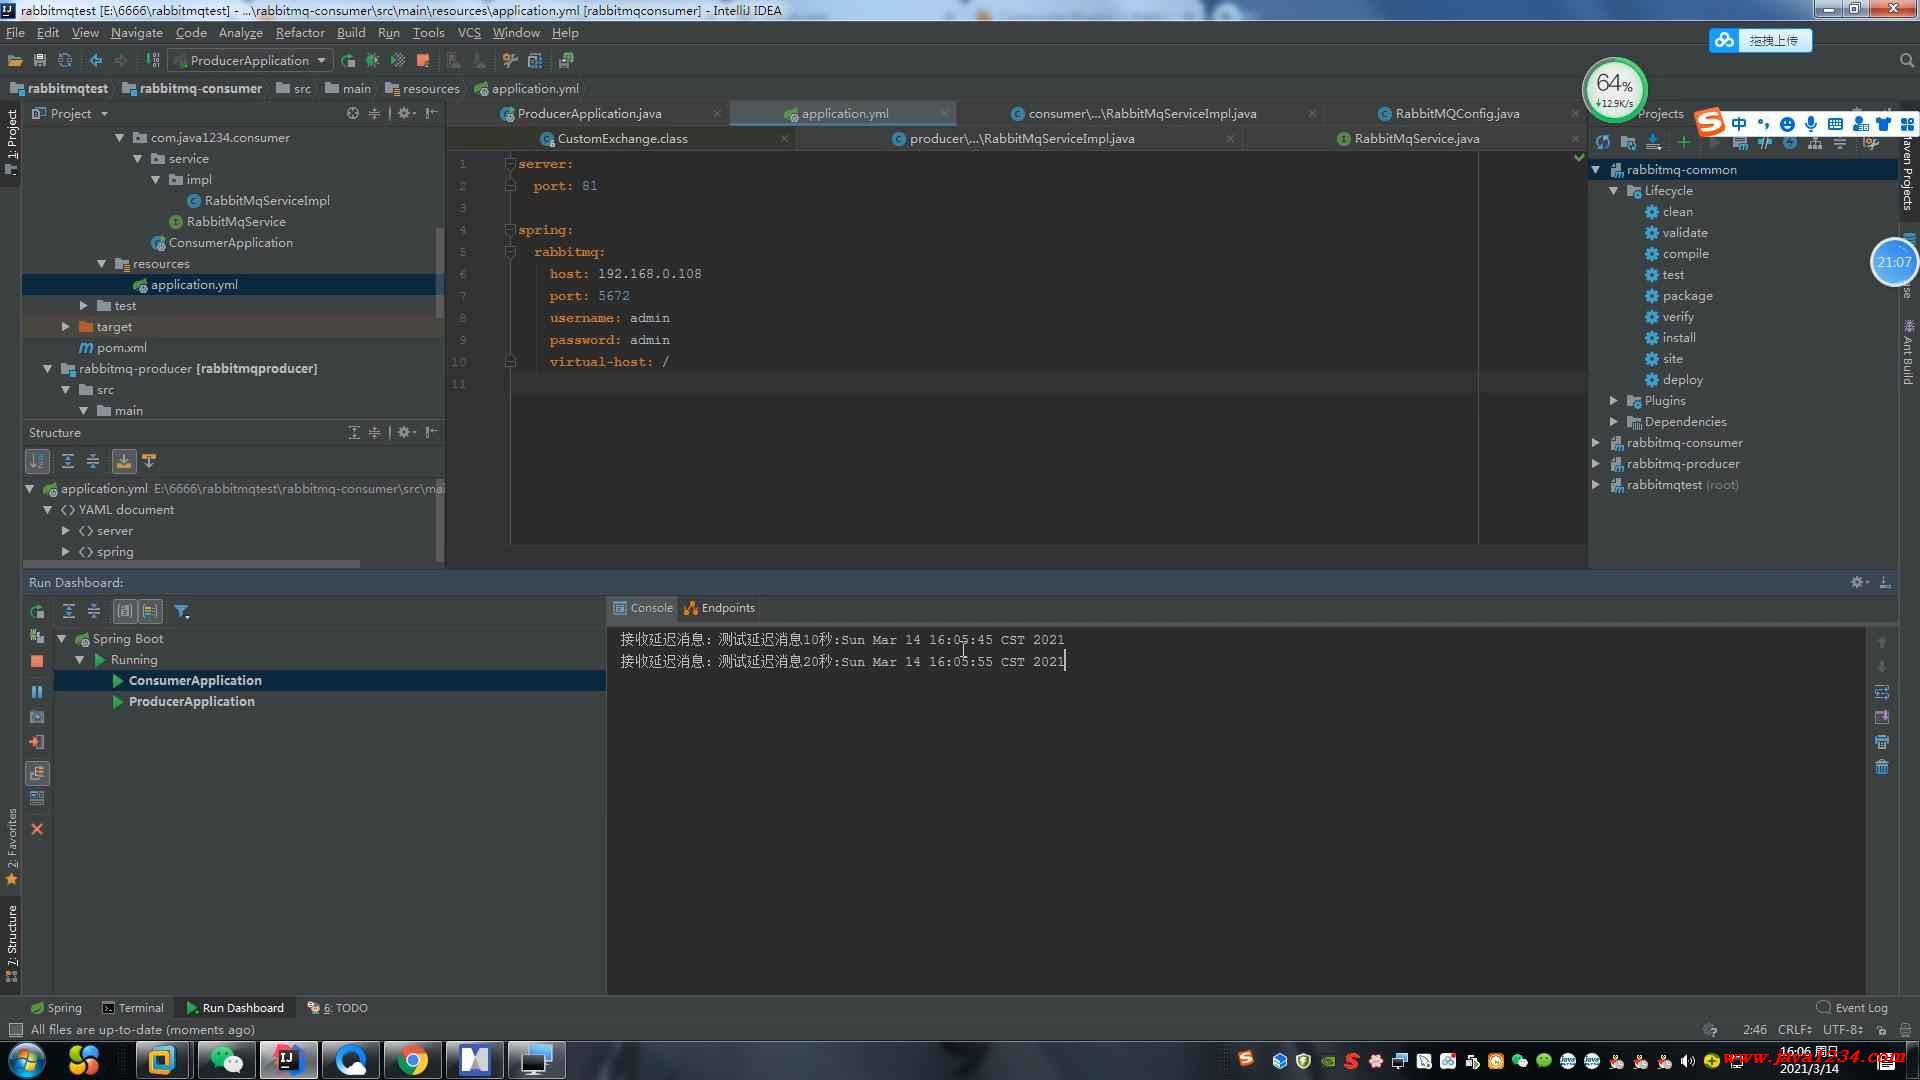Open the Event Log
1920x1080 pixels.
coord(1852,1008)
